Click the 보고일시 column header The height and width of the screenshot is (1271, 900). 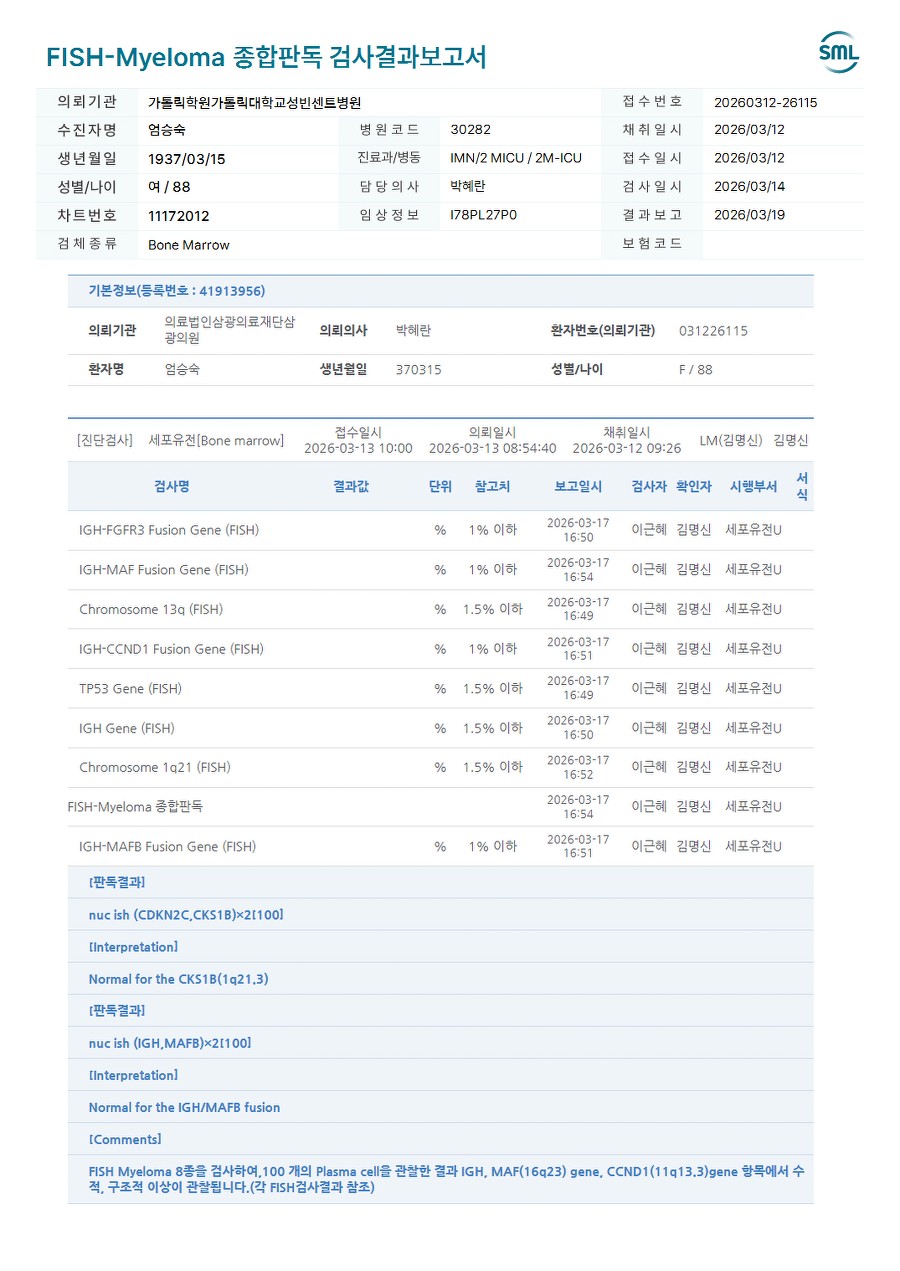(x=578, y=487)
